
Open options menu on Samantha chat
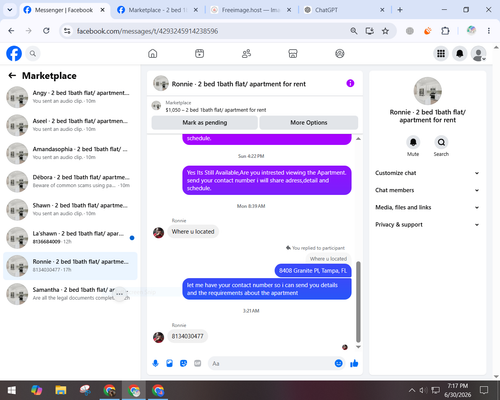point(120,294)
